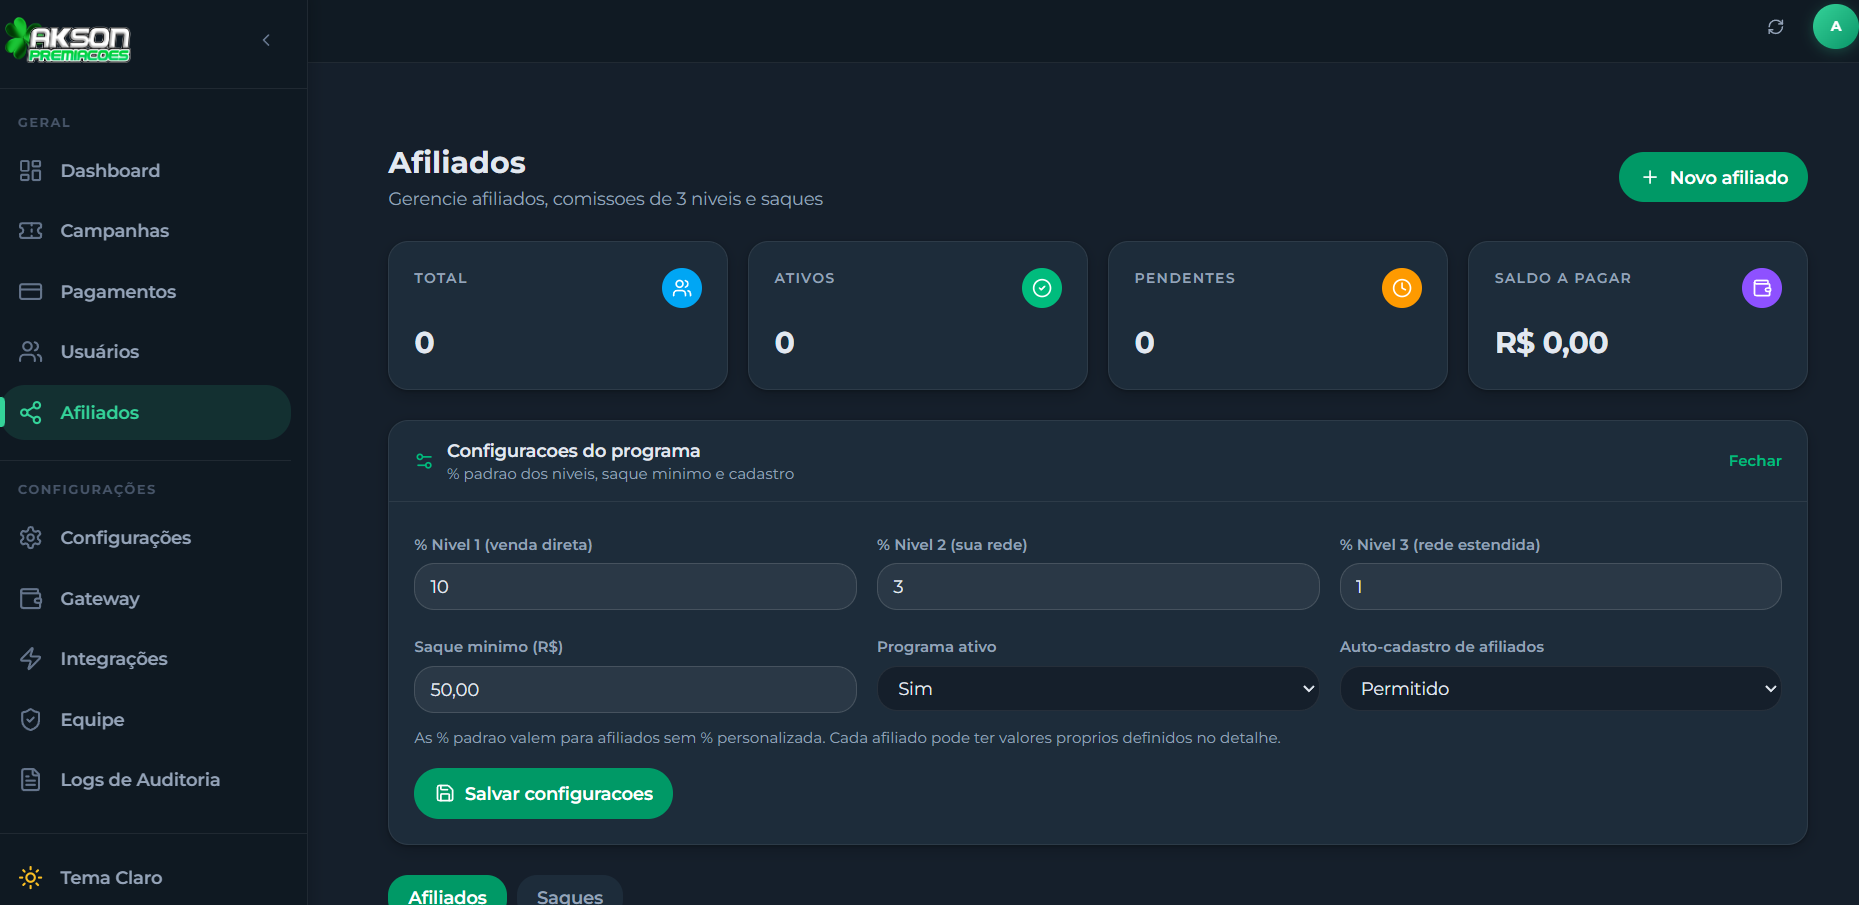Open the Pagamentos page
The image size is (1859, 905).
point(146,291)
